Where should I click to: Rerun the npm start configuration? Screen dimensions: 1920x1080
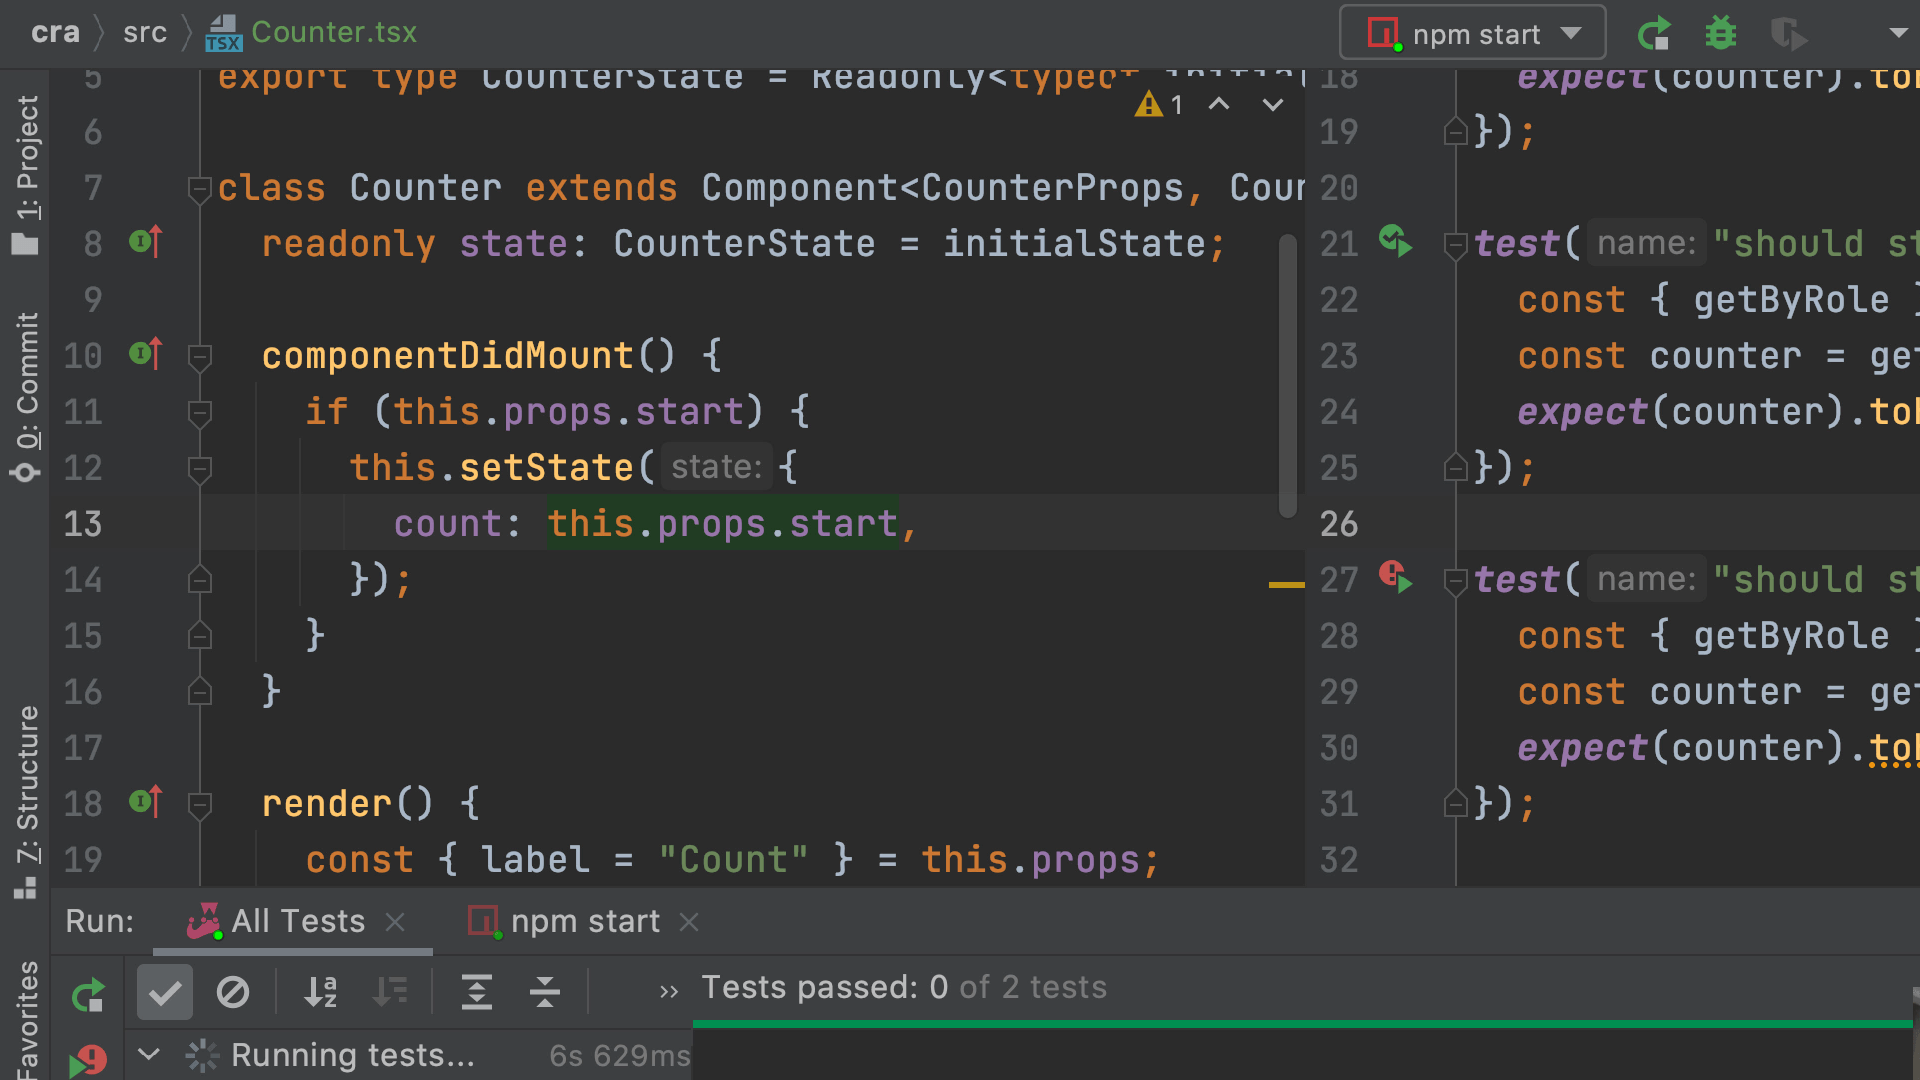pyautogui.click(x=1654, y=33)
